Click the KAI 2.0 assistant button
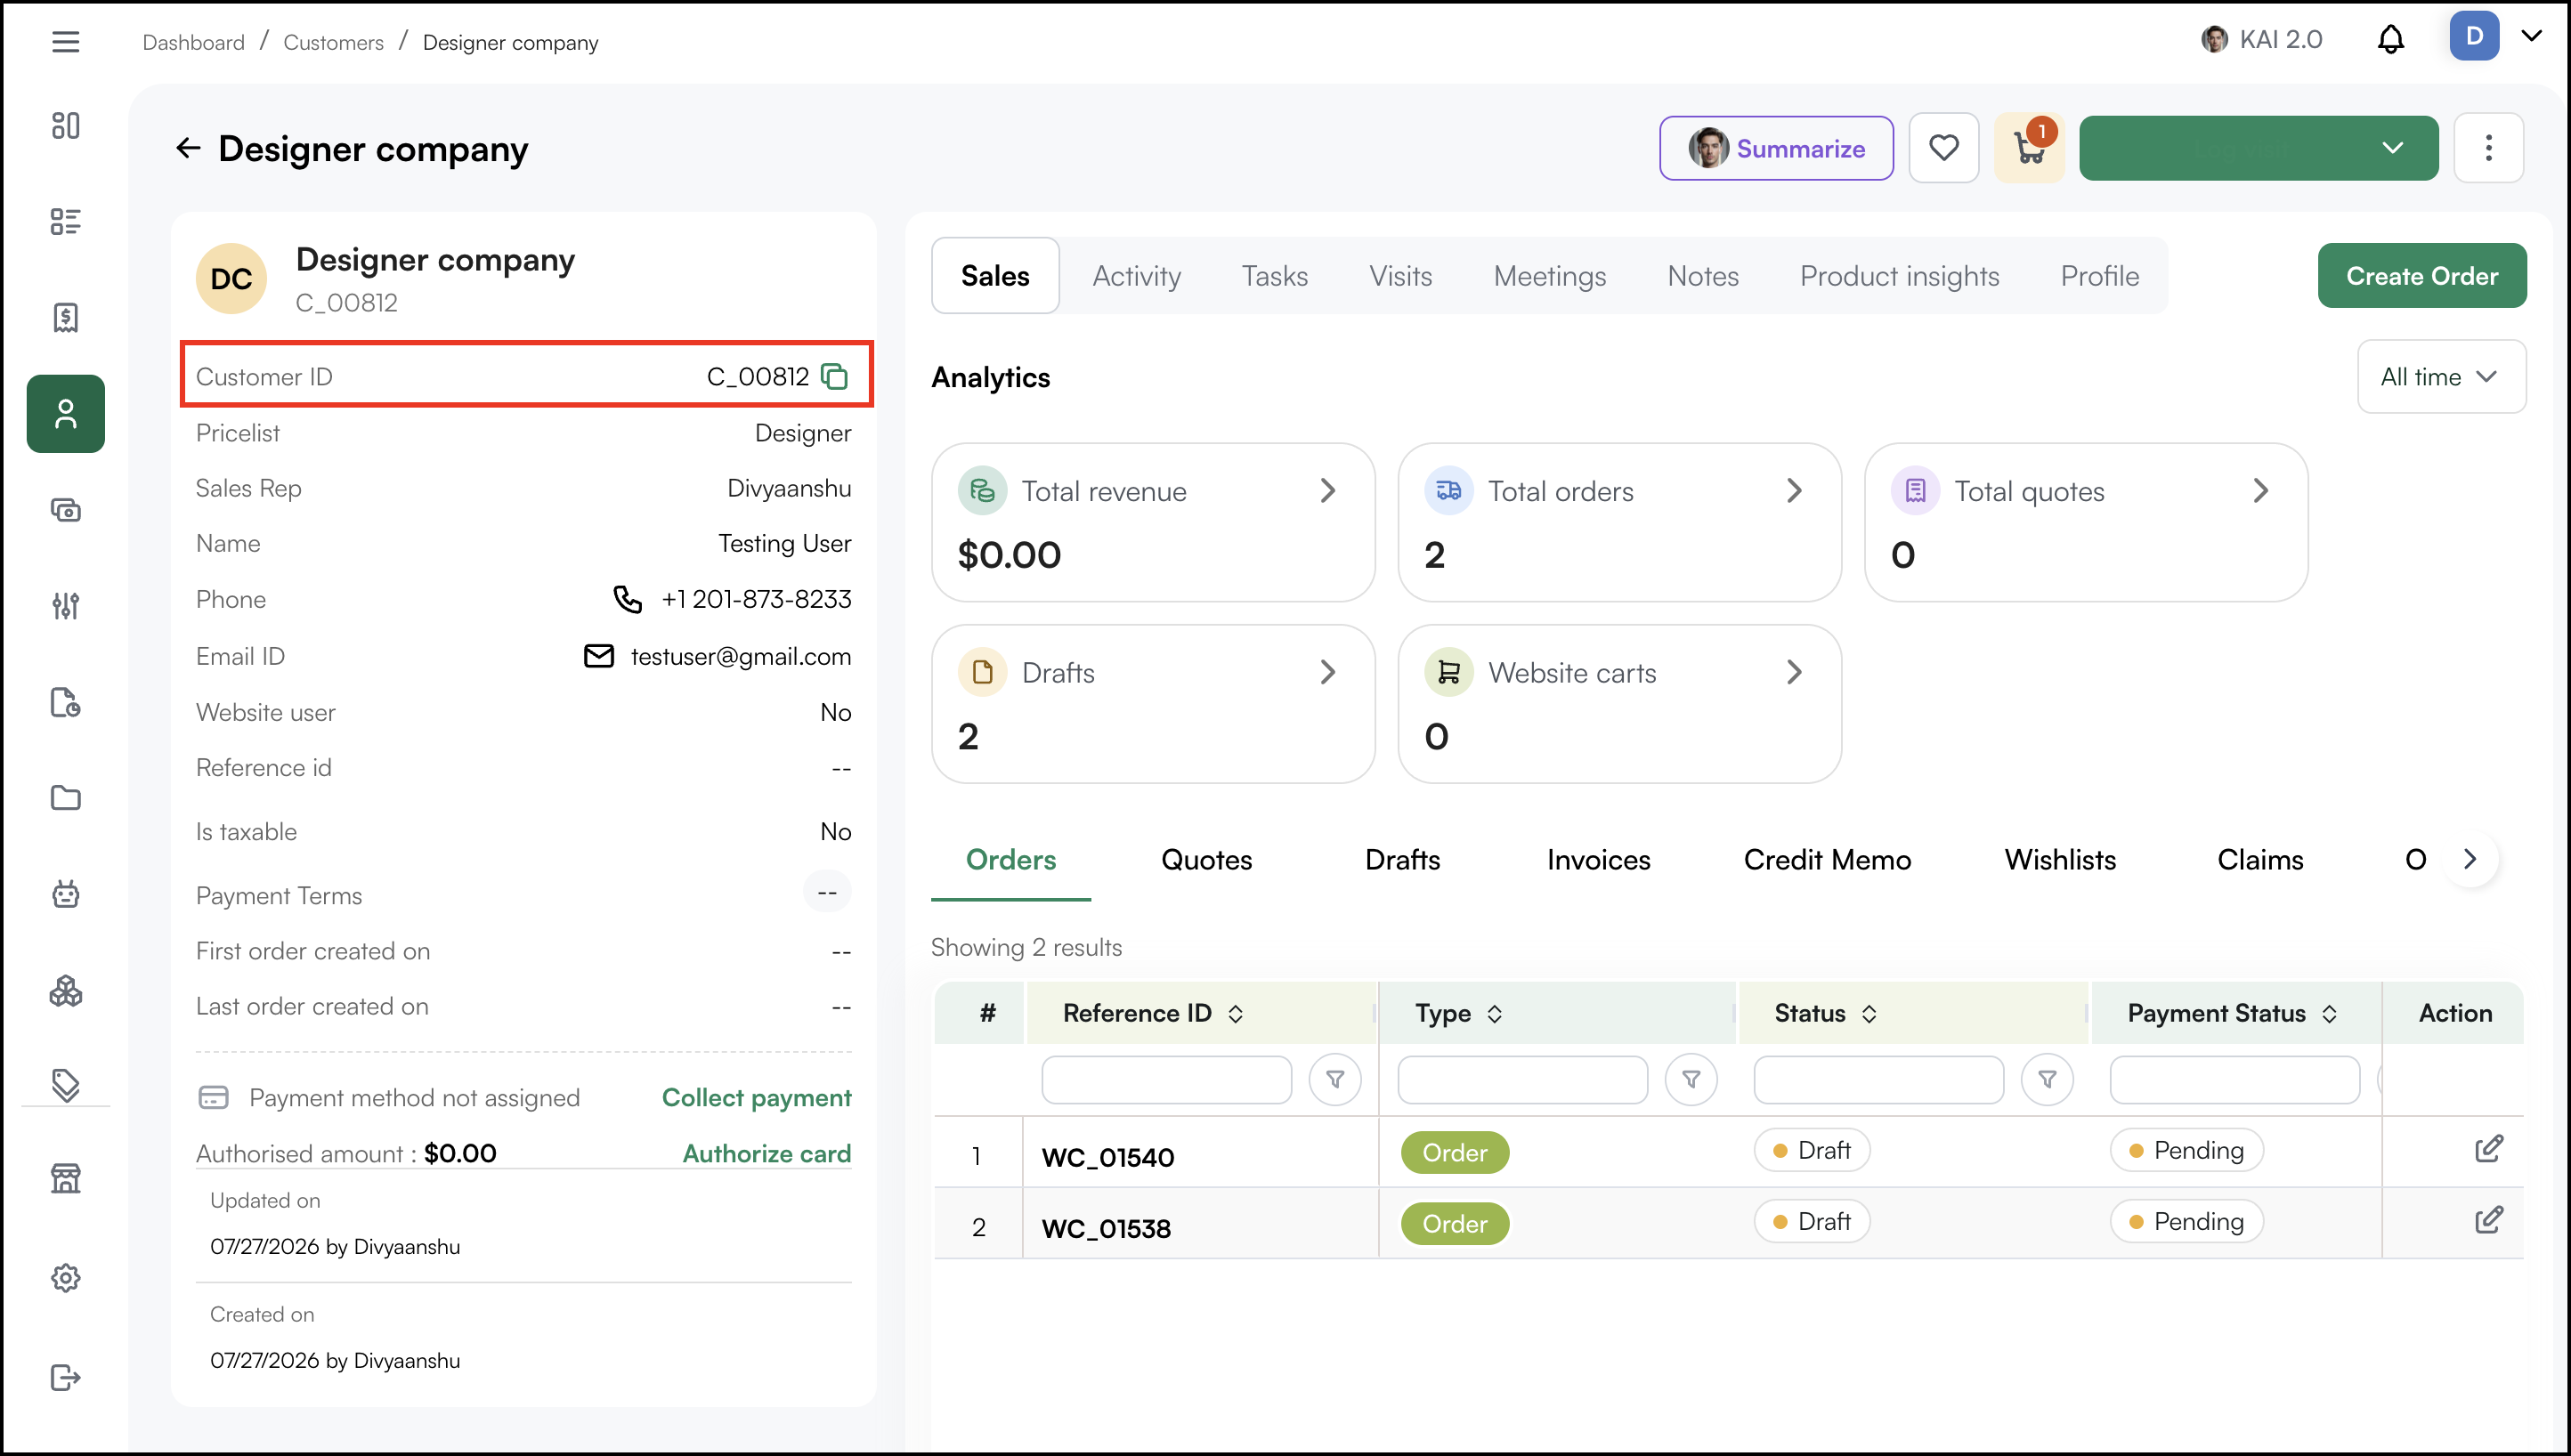The image size is (2571, 1456). (x=2261, y=39)
